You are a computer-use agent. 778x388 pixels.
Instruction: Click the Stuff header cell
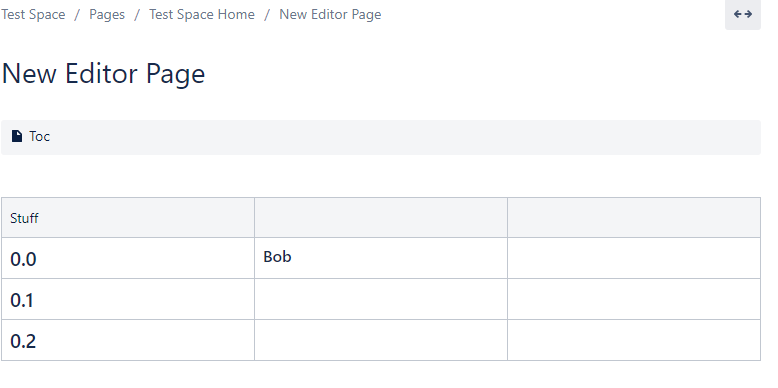click(128, 218)
